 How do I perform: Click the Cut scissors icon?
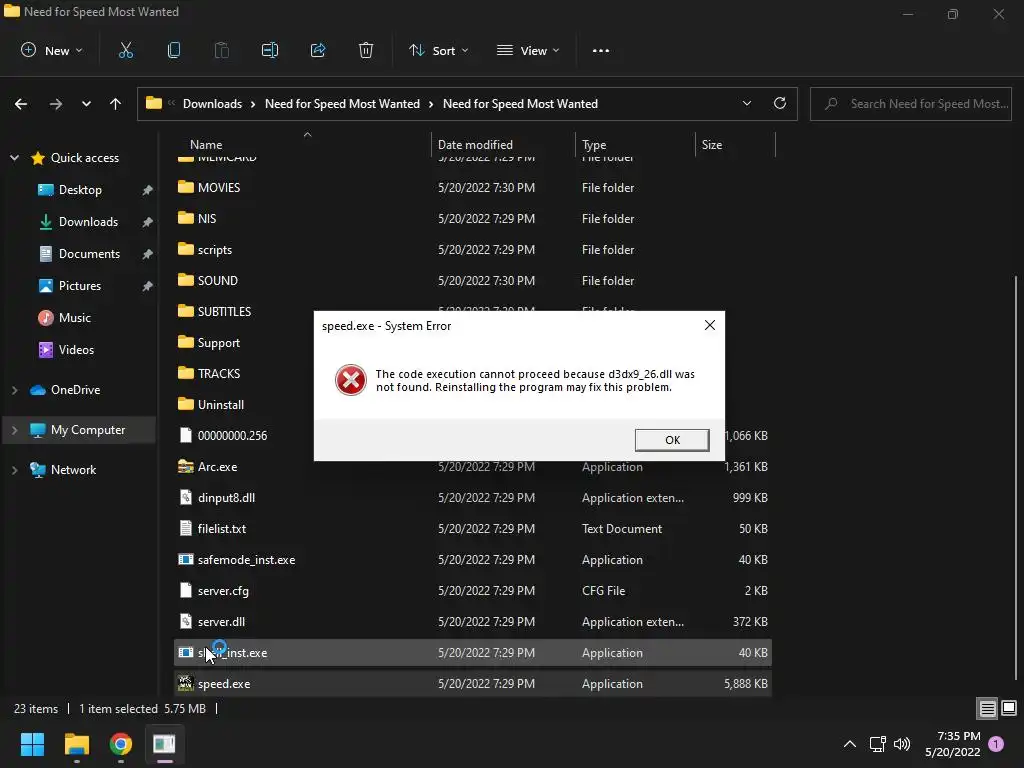pos(125,50)
